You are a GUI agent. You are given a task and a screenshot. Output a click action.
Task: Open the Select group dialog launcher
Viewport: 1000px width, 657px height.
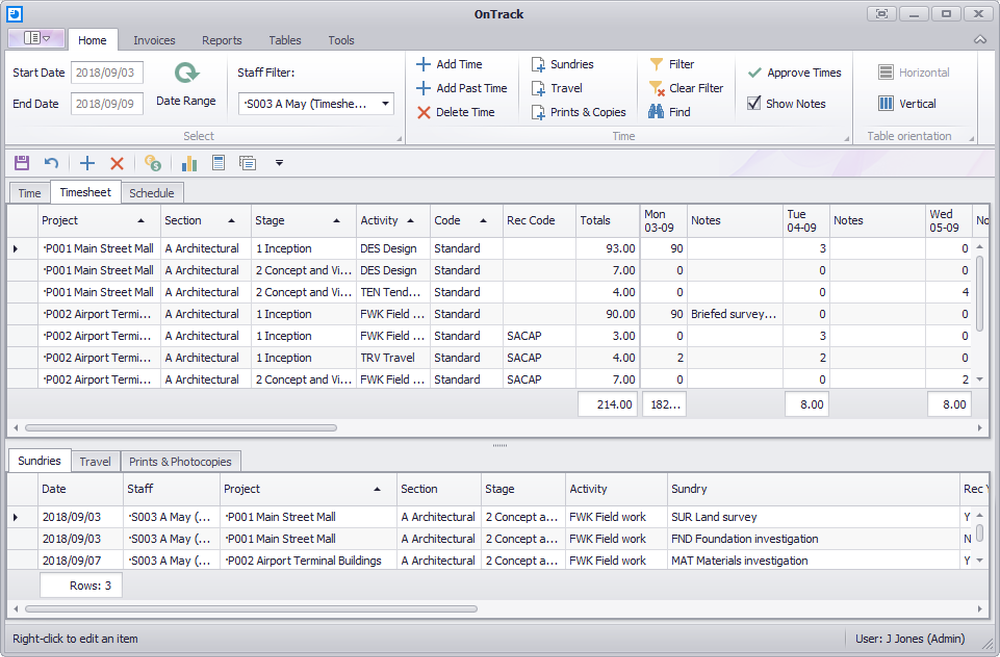coord(399,138)
